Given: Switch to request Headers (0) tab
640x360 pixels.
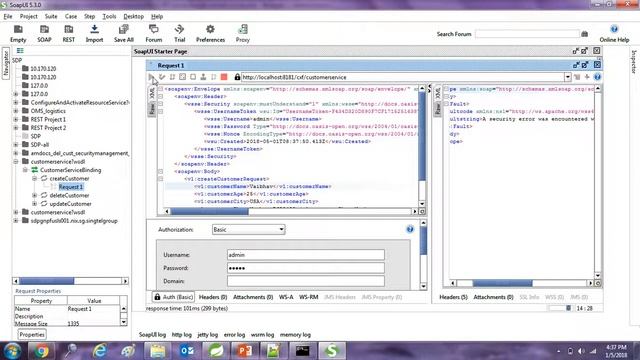Looking at the screenshot, I should click(213, 297).
